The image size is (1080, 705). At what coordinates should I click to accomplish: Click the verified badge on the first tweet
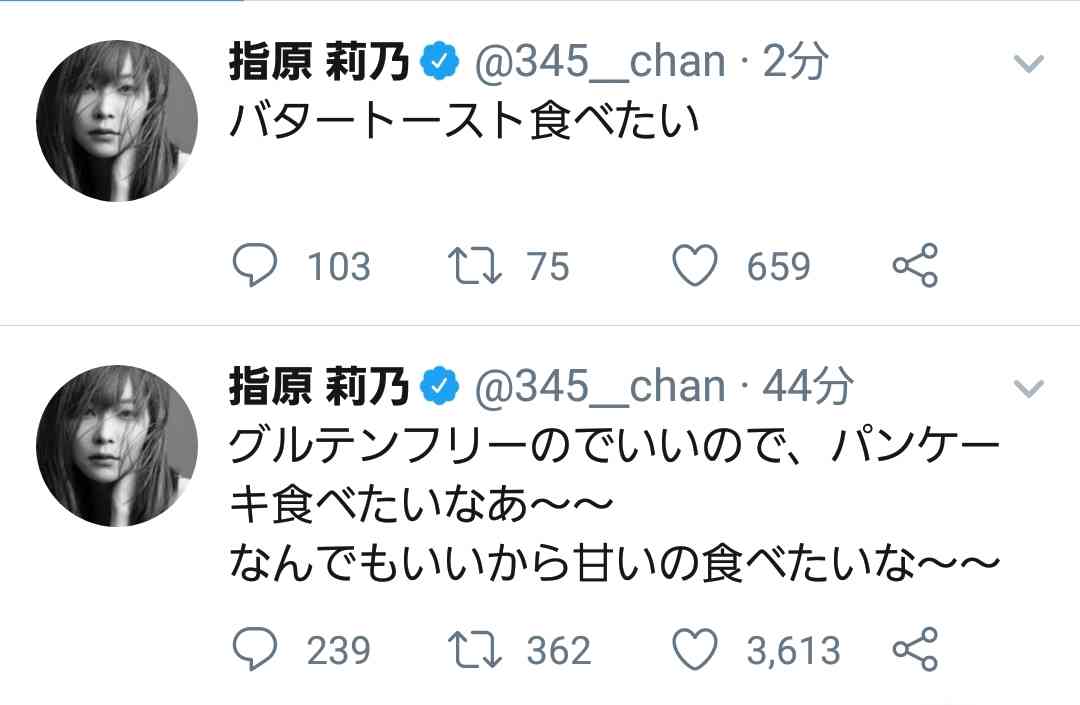pyautogui.click(x=439, y=61)
